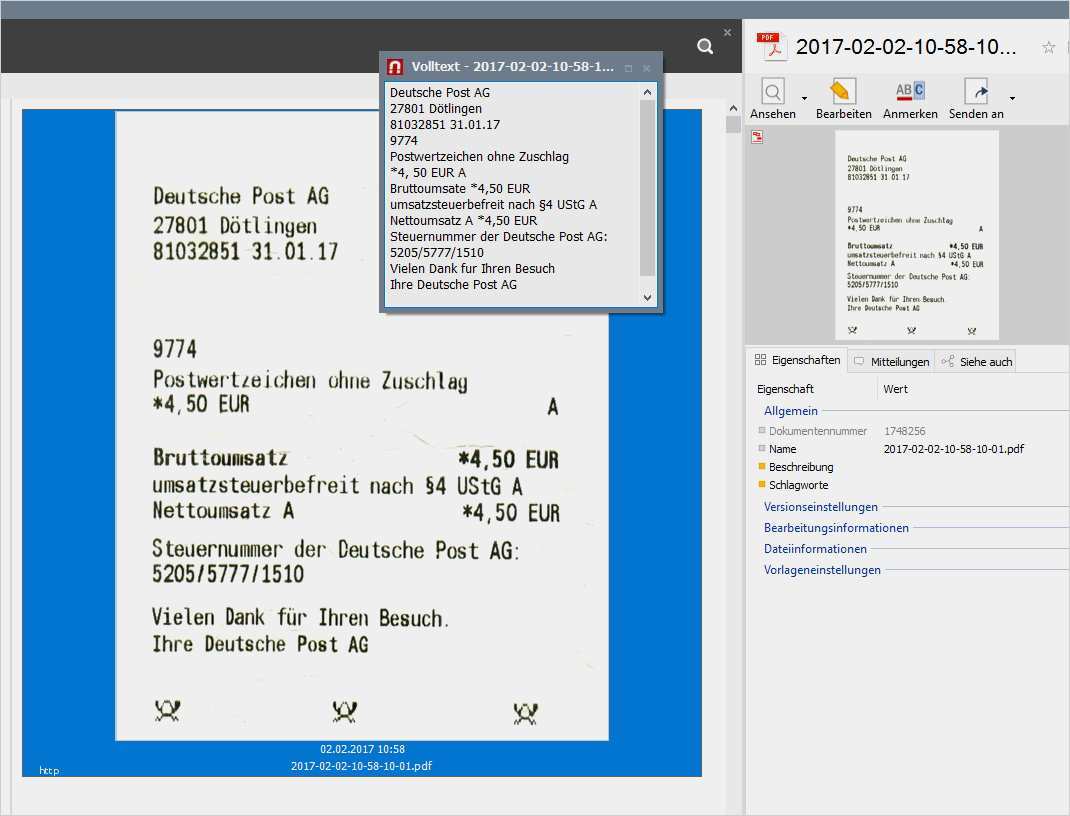The width and height of the screenshot is (1070, 816).
Task: Switch to the Siehe auch tab
Action: point(976,361)
